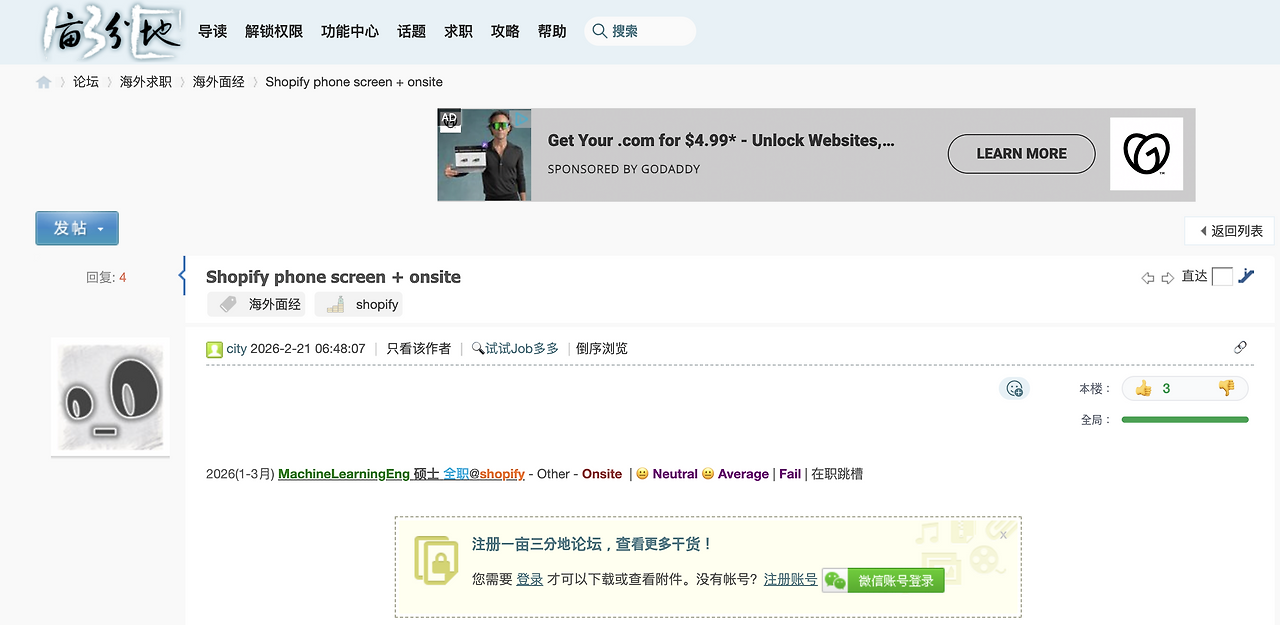Screen dimensions: 1280x625
Task: Enable 倒序浏览 reverse order browsing
Action: pyautogui.click(x=601, y=348)
